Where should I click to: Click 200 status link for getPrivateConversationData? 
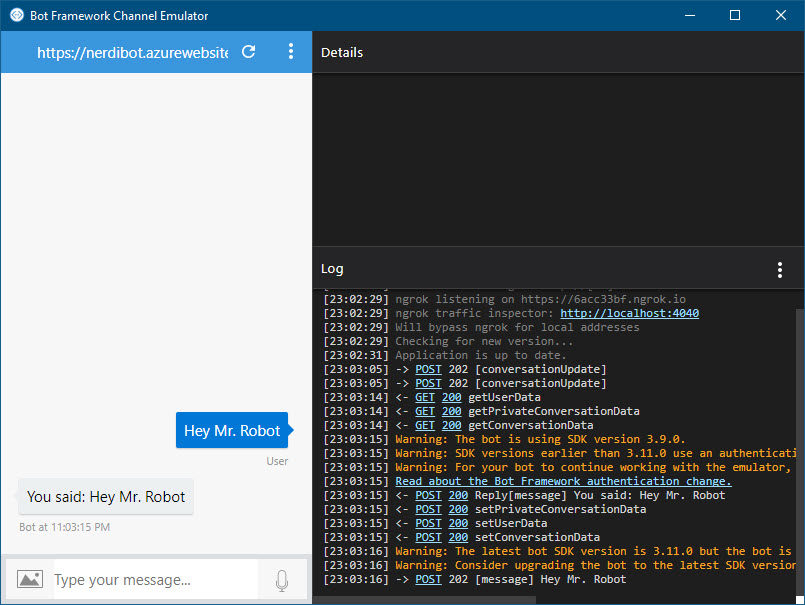click(452, 411)
